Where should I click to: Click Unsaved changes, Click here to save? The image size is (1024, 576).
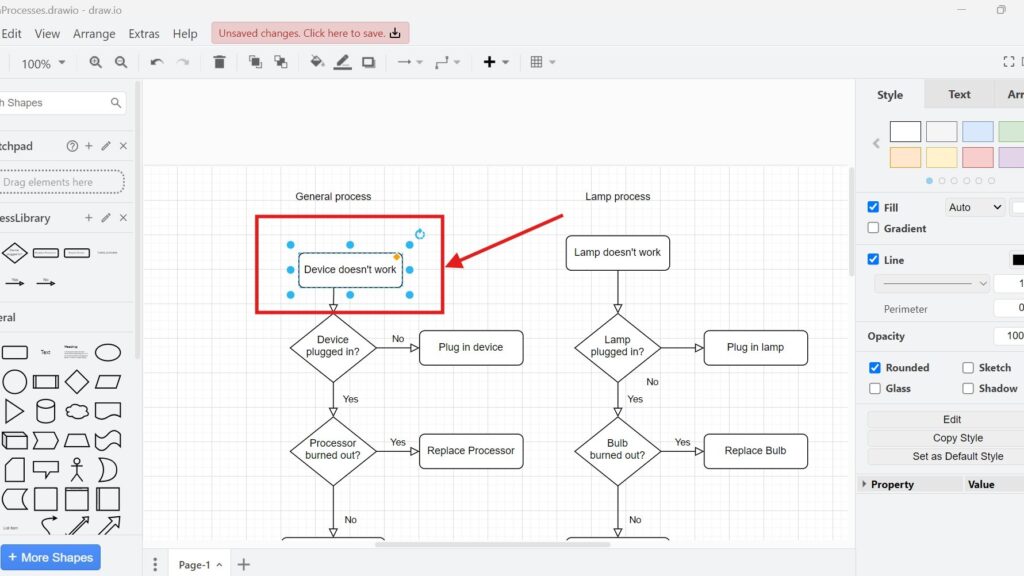click(x=310, y=32)
